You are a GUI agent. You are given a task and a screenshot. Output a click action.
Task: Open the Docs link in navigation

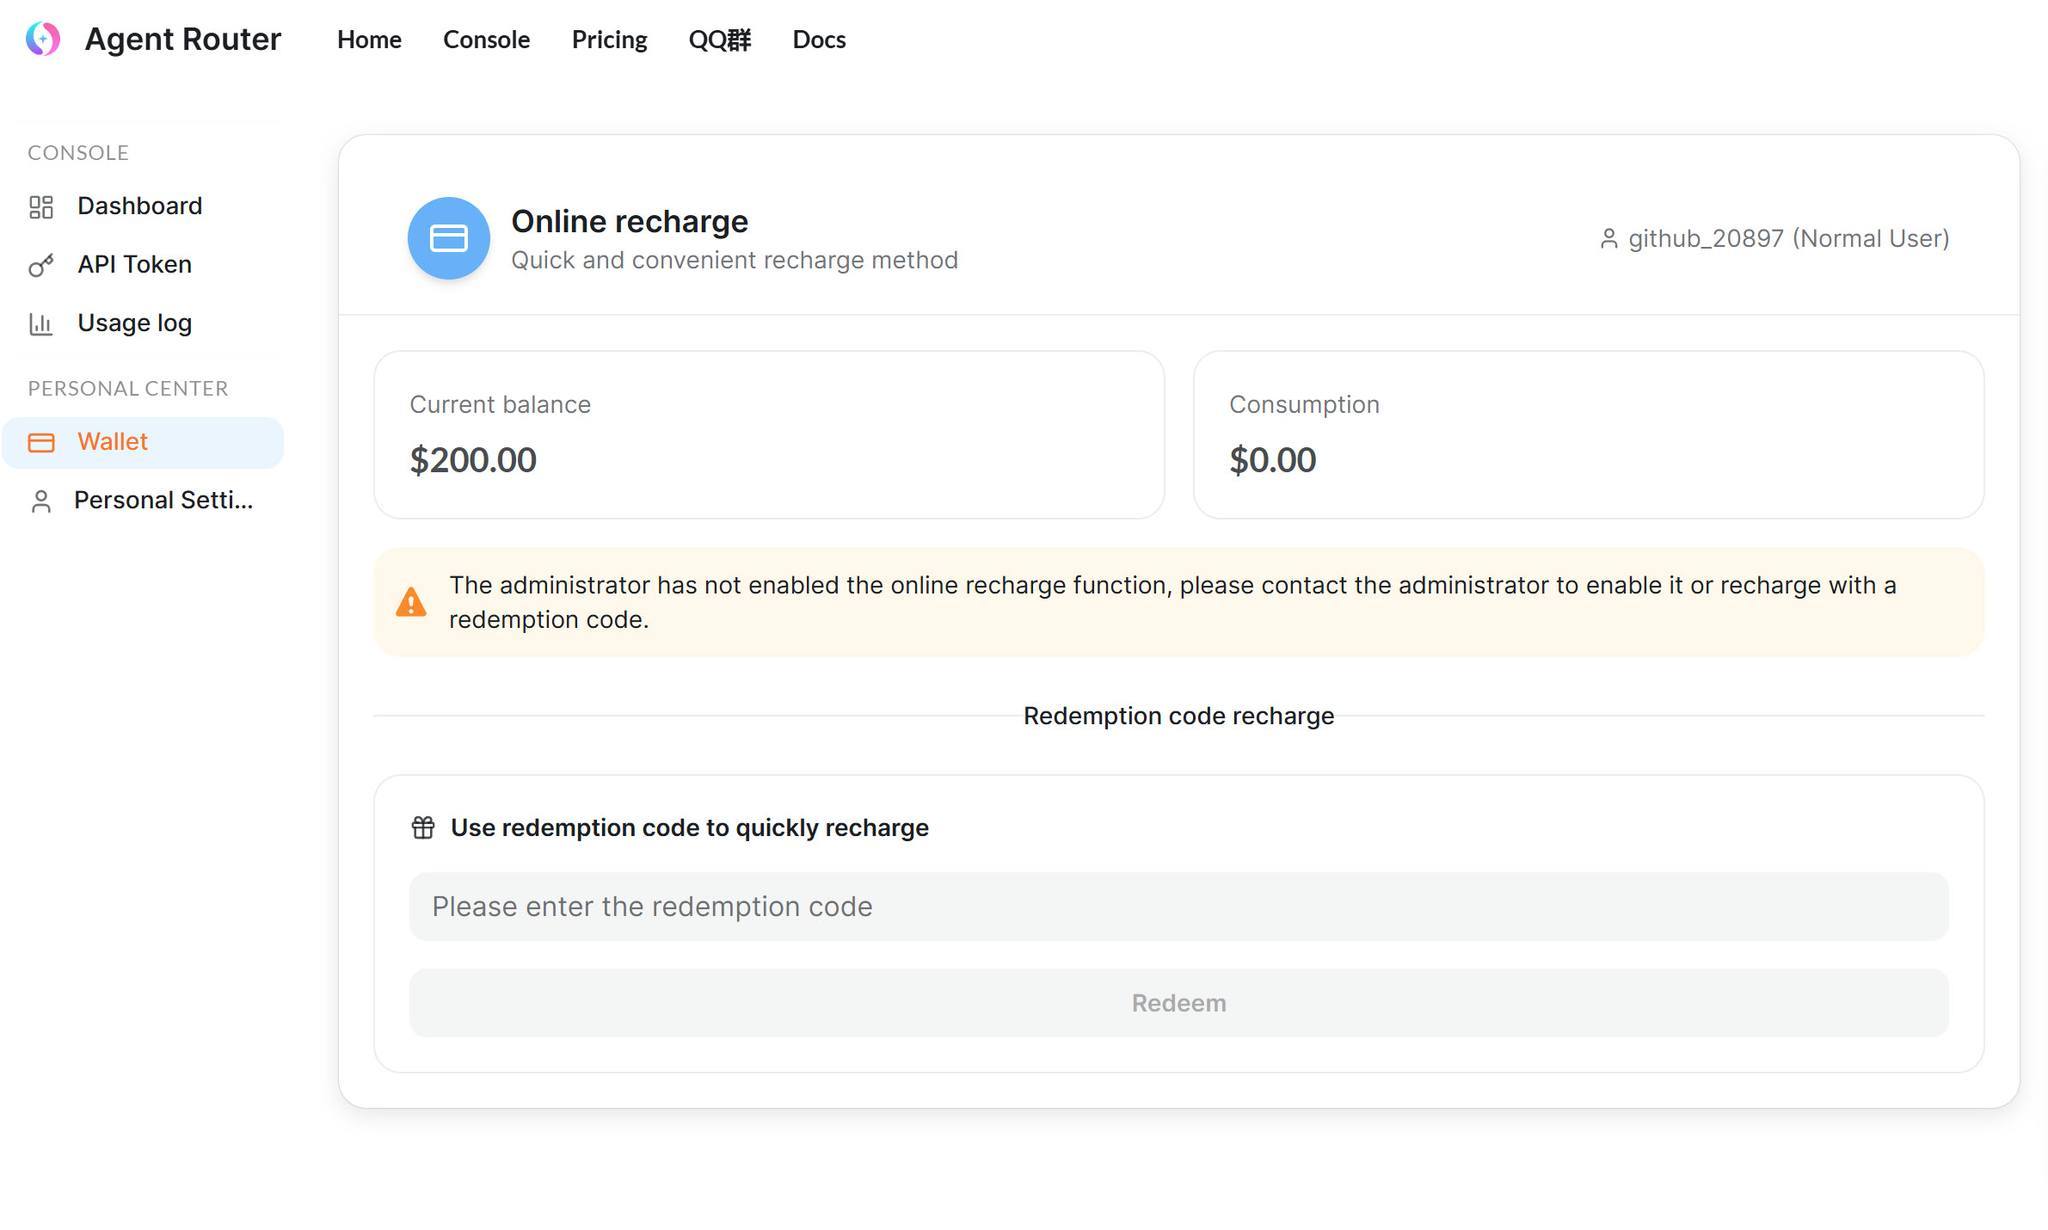[819, 40]
